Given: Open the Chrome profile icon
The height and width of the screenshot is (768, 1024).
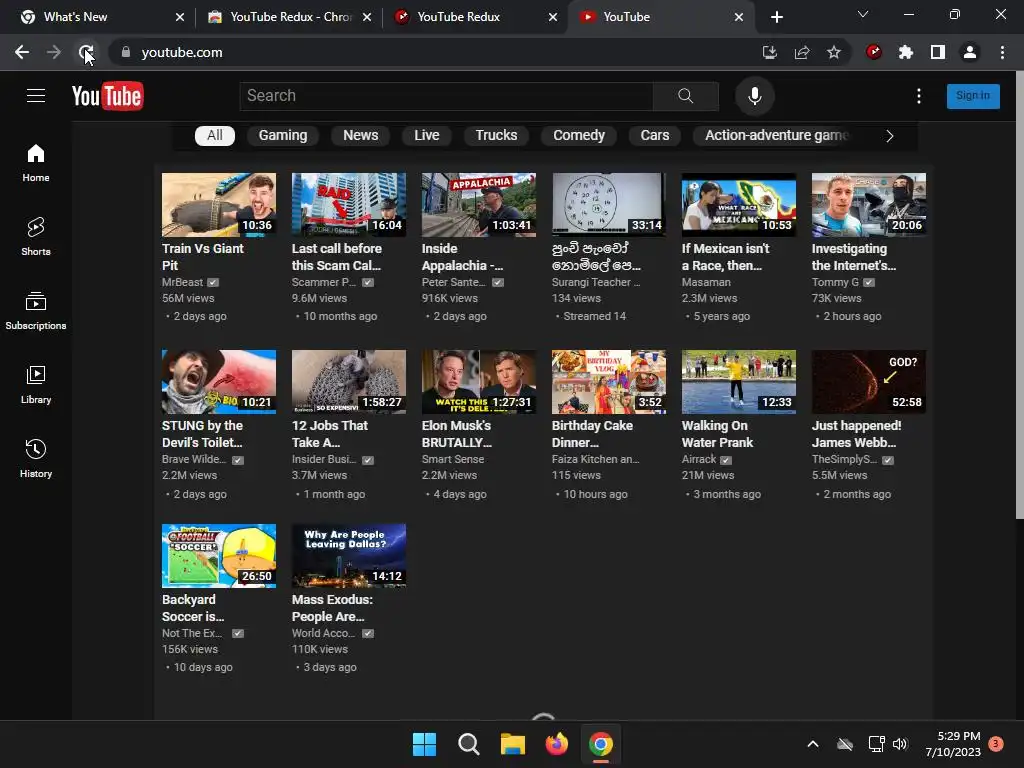Looking at the screenshot, I should (970, 52).
